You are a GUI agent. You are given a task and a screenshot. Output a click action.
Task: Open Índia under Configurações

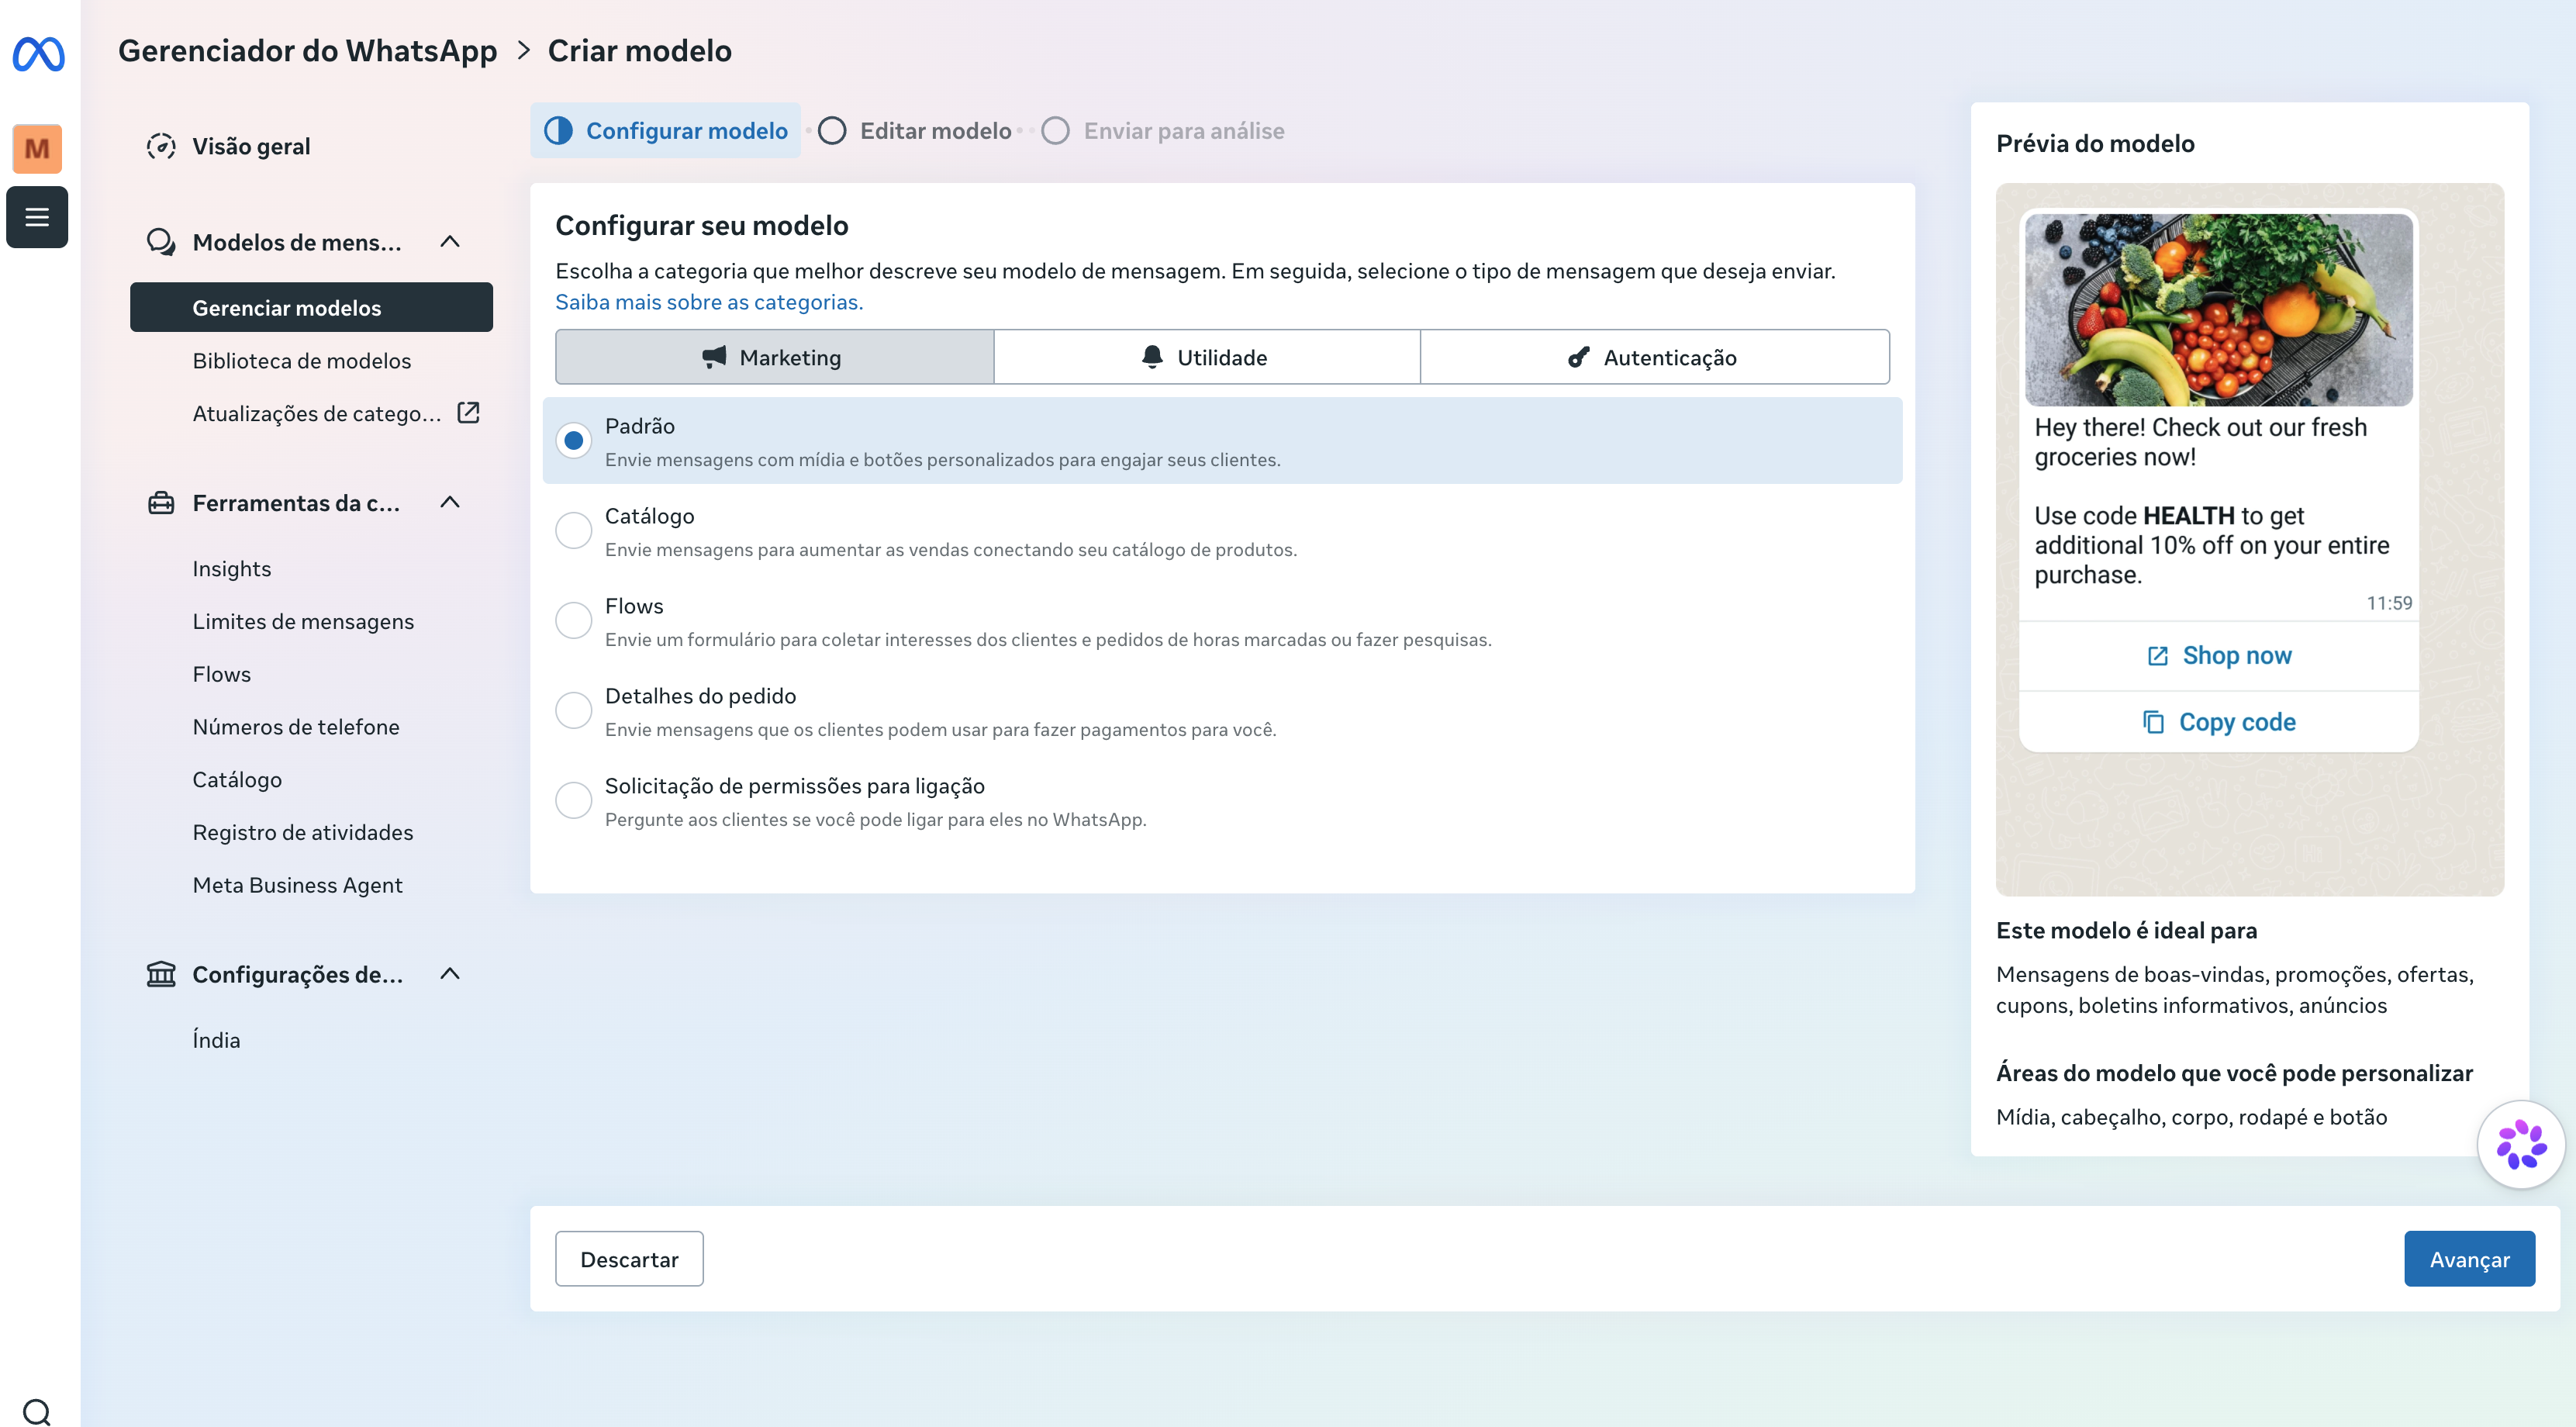click(x=216, y=1040)
